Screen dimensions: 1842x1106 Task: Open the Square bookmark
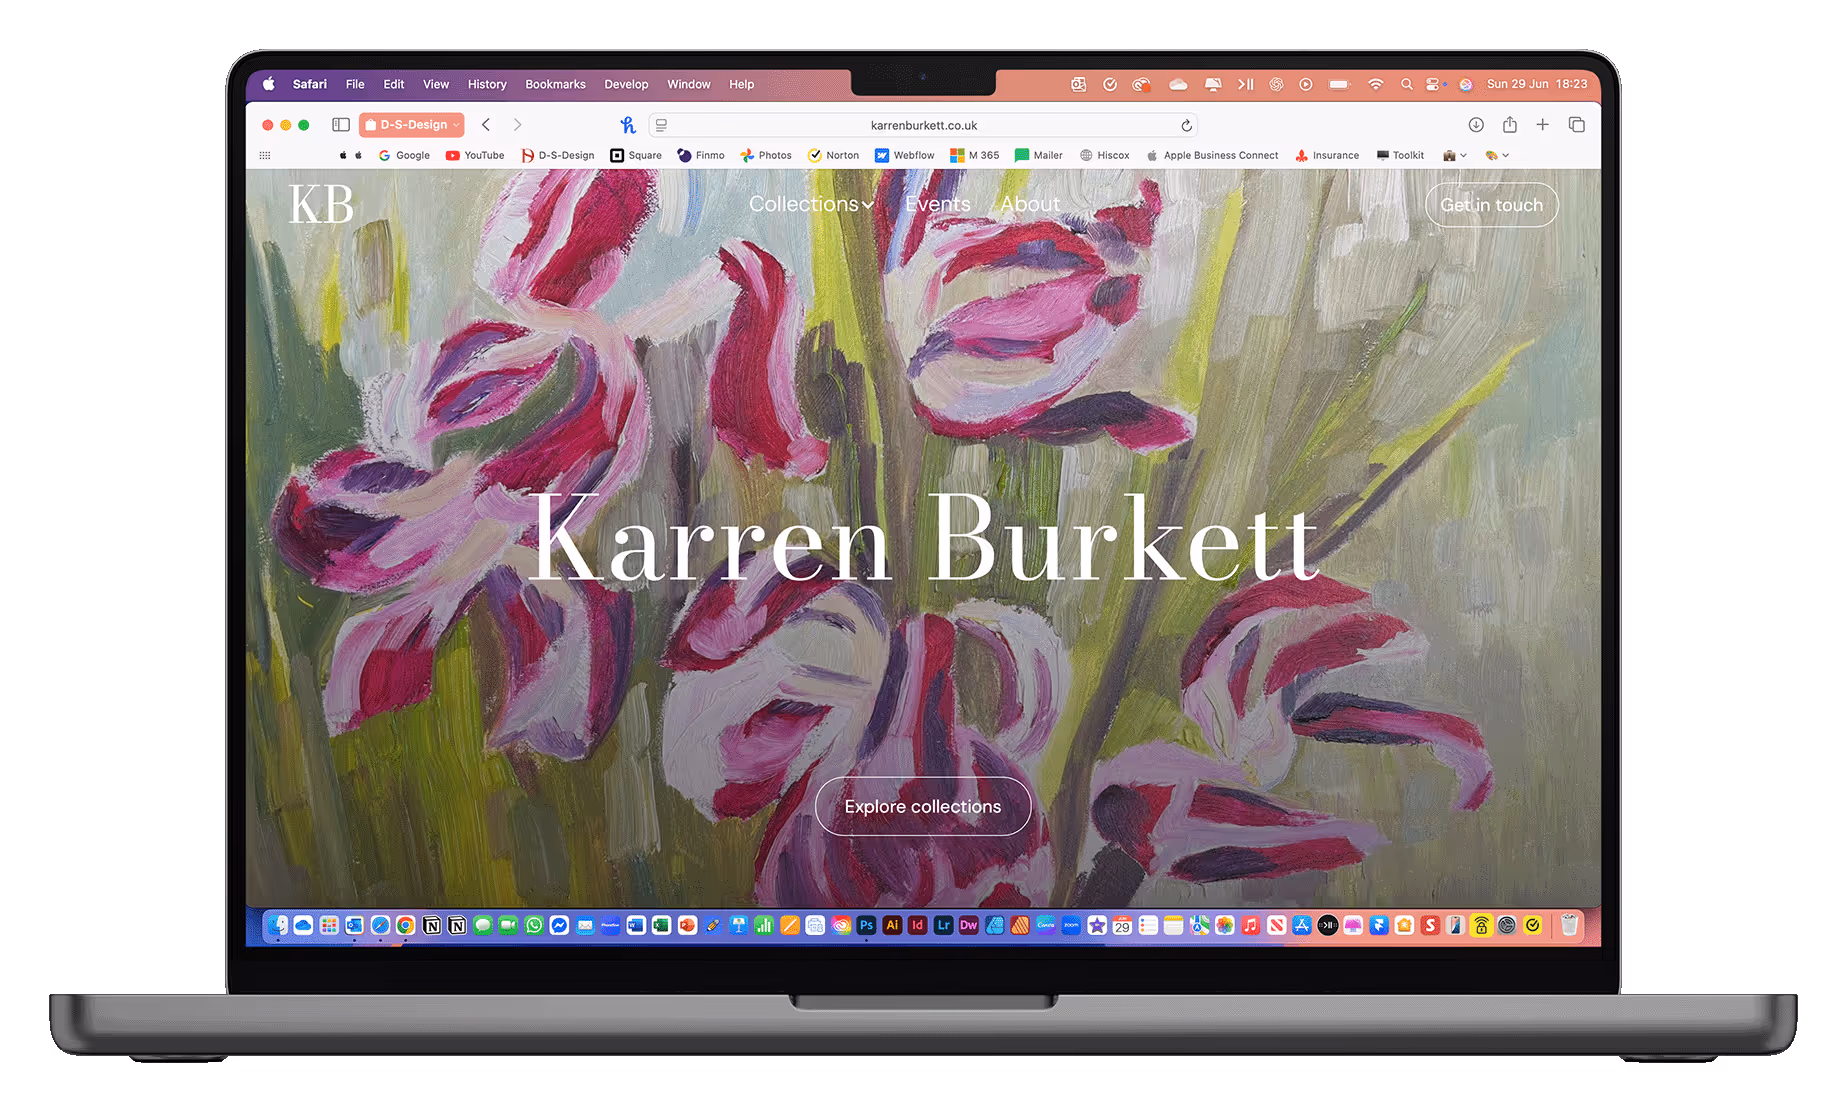point(636,155)
